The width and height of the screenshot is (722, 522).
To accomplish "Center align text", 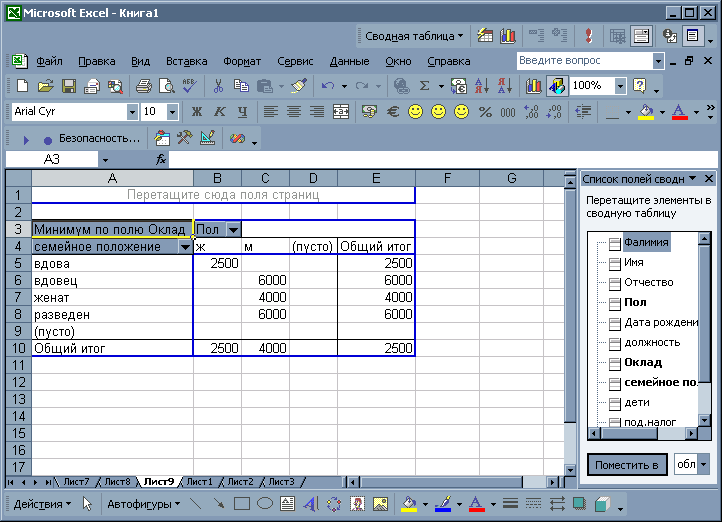I will pos(294,111).
